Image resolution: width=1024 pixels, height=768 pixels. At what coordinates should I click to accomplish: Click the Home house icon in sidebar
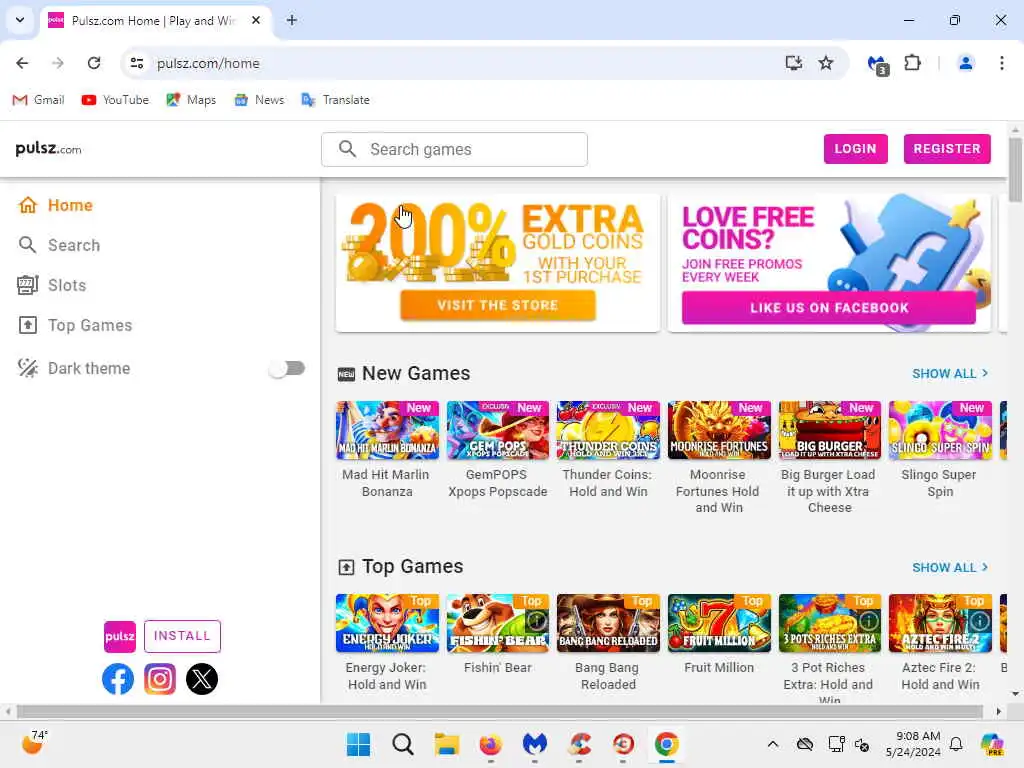27,205
